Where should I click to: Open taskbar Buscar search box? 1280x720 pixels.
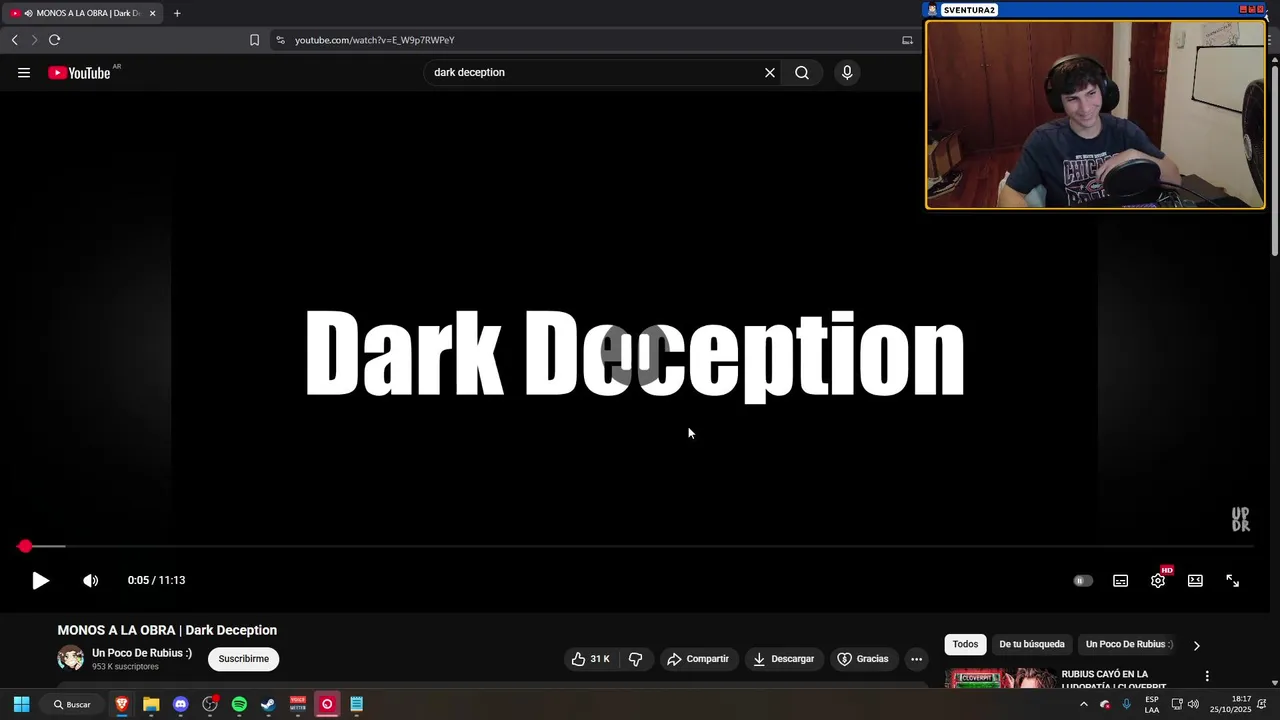pos(73,704)
